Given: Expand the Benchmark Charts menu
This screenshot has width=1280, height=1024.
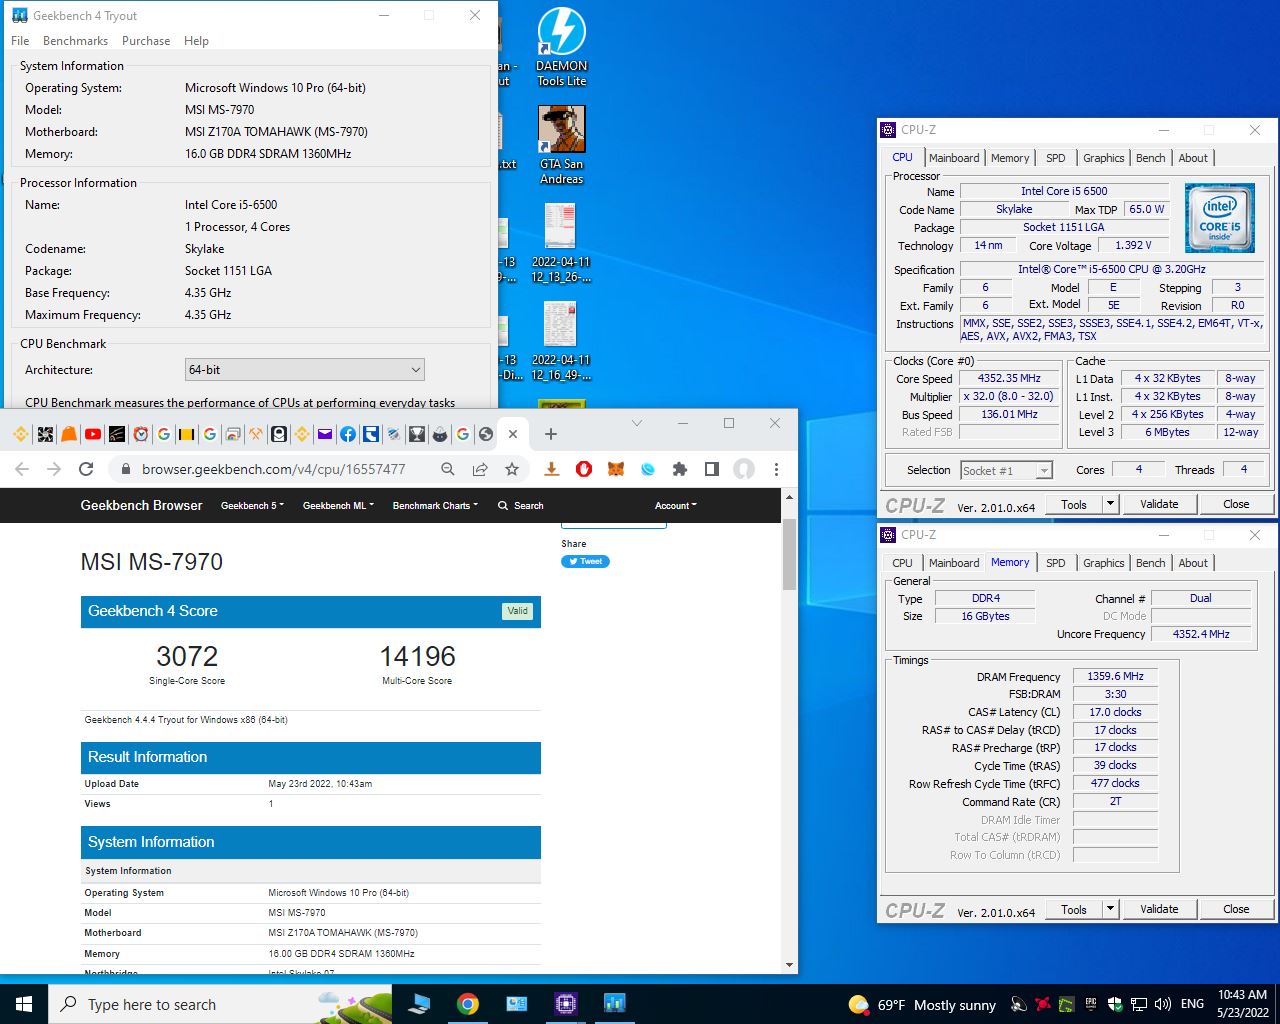Looking at the screenshot, I should coord(435,506).
